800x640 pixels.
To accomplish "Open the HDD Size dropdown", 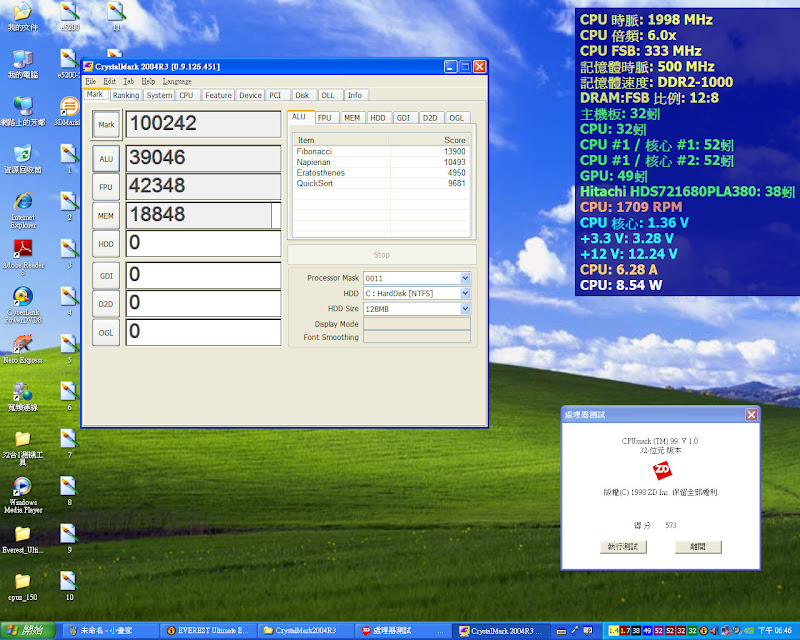I will coord(465,309).
